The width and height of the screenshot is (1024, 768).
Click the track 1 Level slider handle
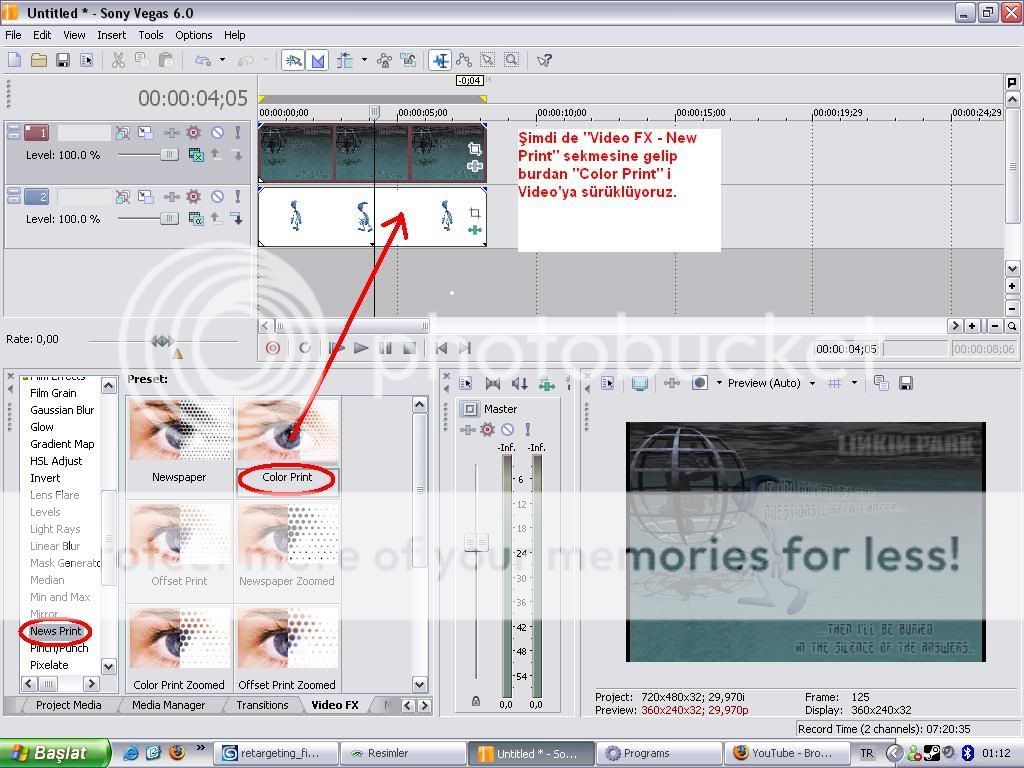pyautogui.click(x=169, y=155)
